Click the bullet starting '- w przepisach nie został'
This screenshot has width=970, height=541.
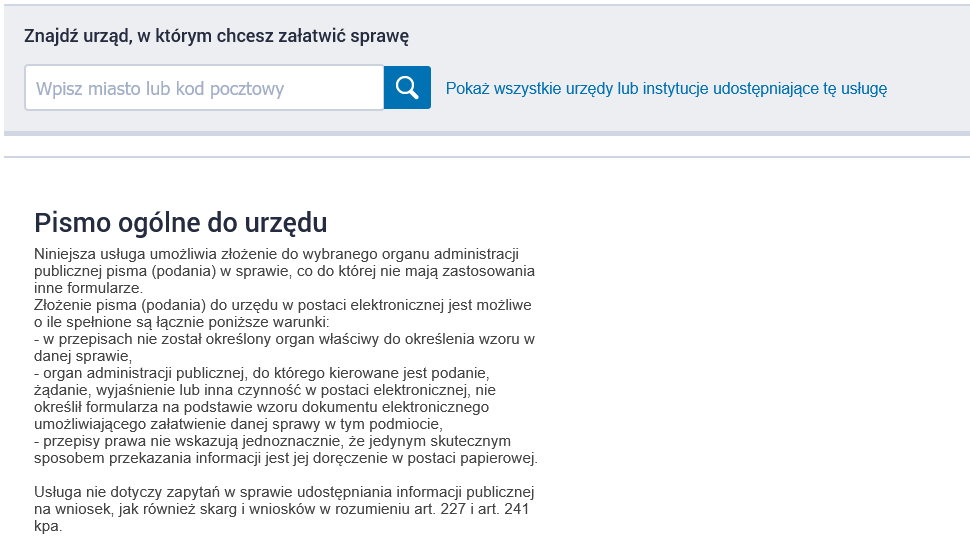tap(284, 339)
